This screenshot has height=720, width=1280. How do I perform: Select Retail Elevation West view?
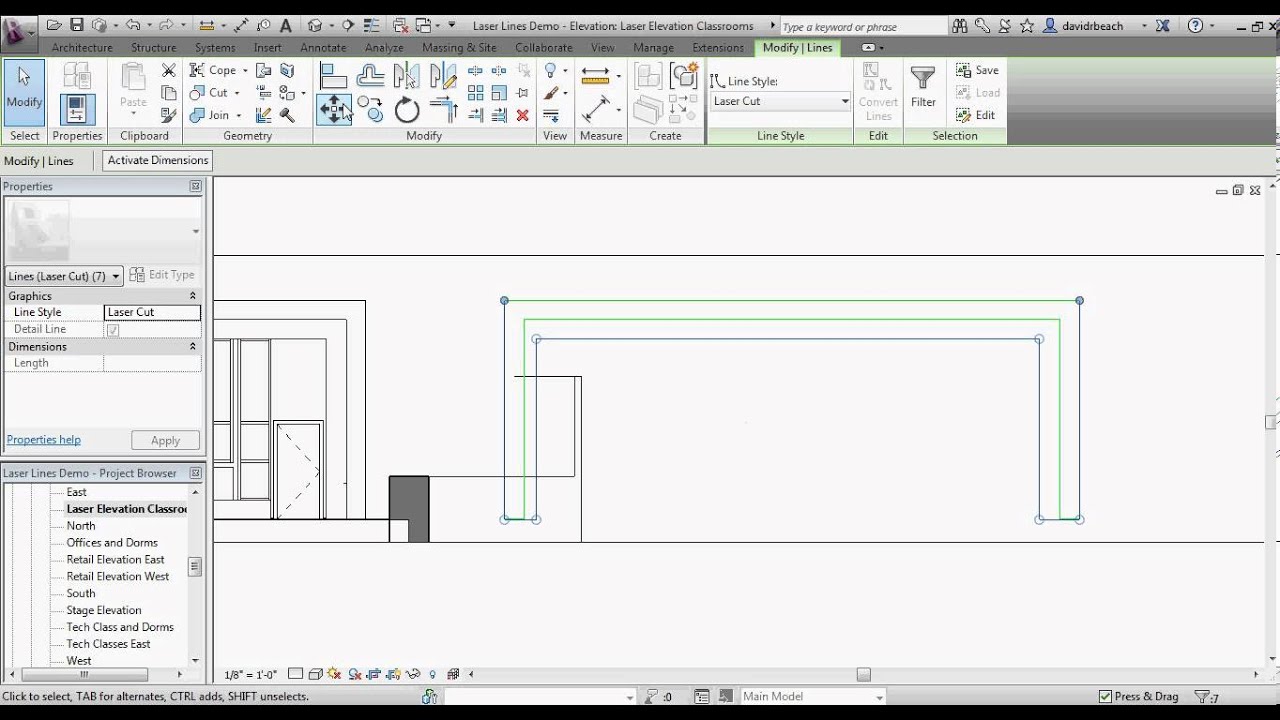(x=118, y=576)
